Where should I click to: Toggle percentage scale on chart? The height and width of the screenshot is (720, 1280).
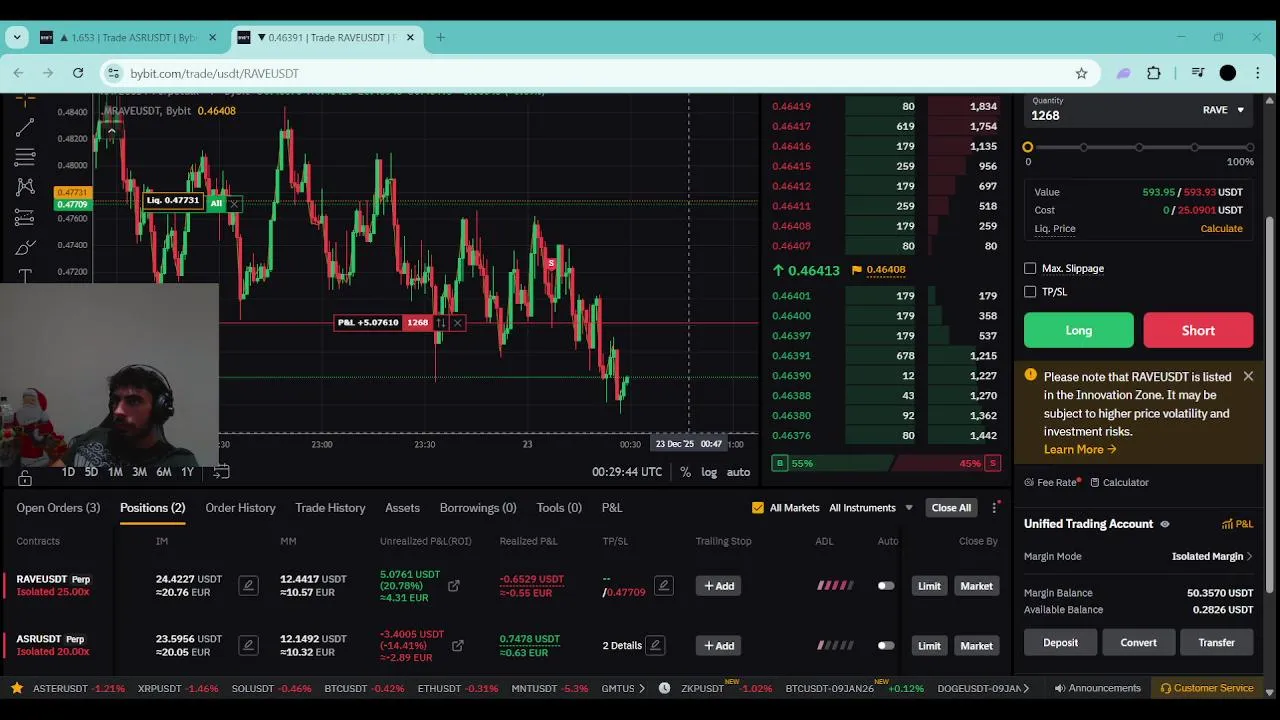(x=685, y=472)
